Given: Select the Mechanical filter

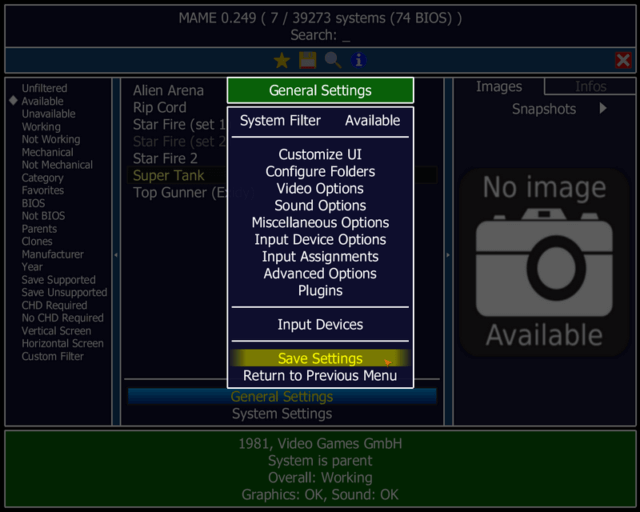Looking at the screenshot, I should click(x=48, y=152).
